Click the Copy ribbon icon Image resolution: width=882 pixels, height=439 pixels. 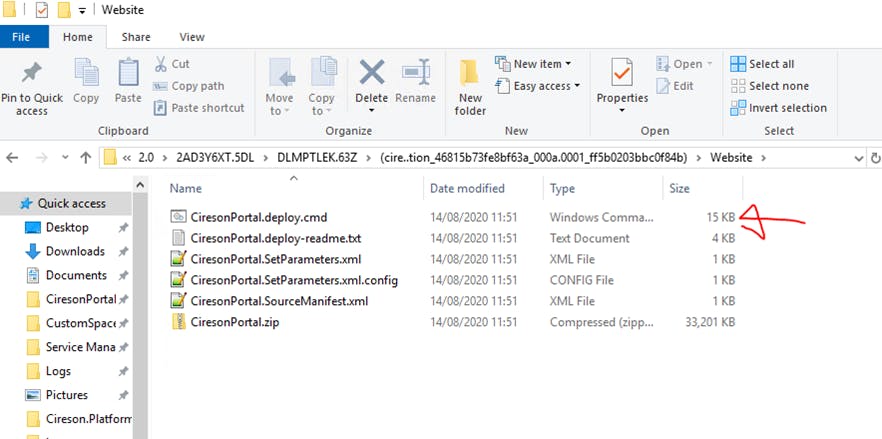(x=86, y=72)
